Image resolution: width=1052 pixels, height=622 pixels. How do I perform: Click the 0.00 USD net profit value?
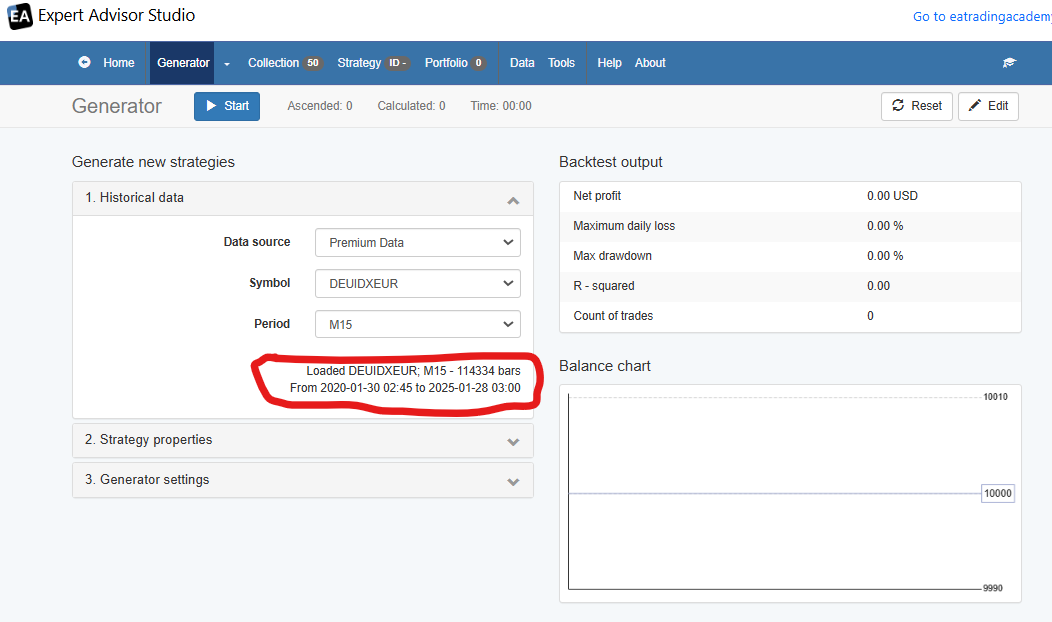click(x=892, y=196)
